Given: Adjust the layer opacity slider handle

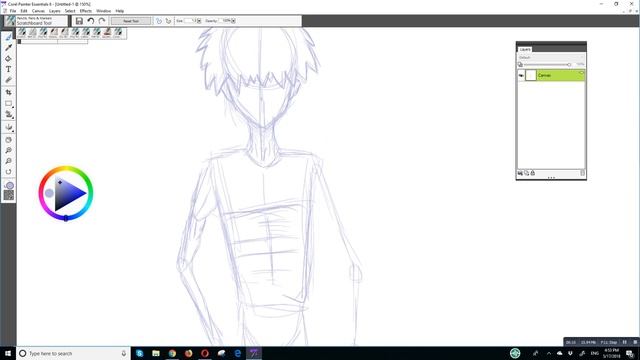Looking at the screenshot, I should (x=569, y=64).
